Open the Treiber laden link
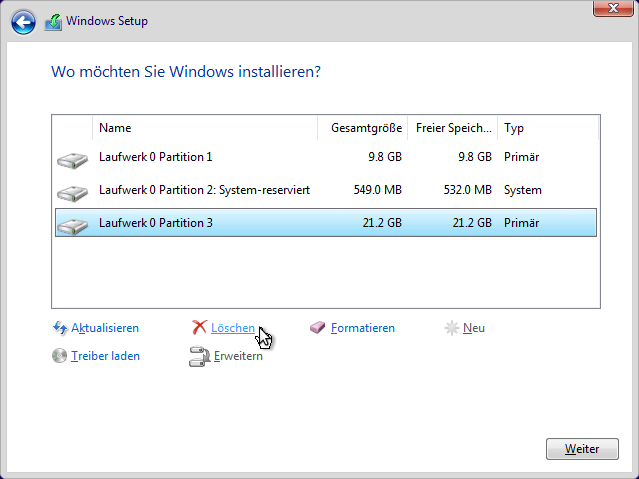This screenshot has height=479, width=639. coord(106,356)
